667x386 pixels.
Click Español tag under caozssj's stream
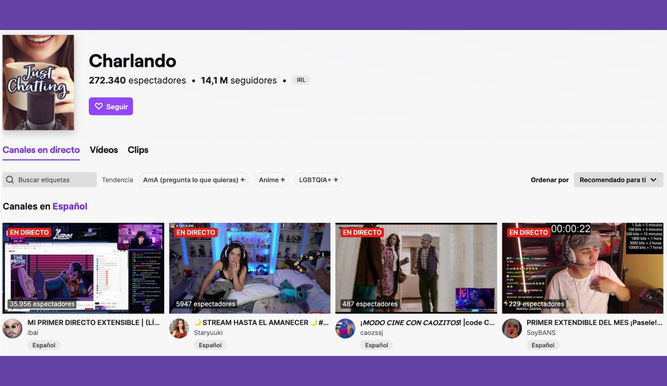tap(376, 345)
